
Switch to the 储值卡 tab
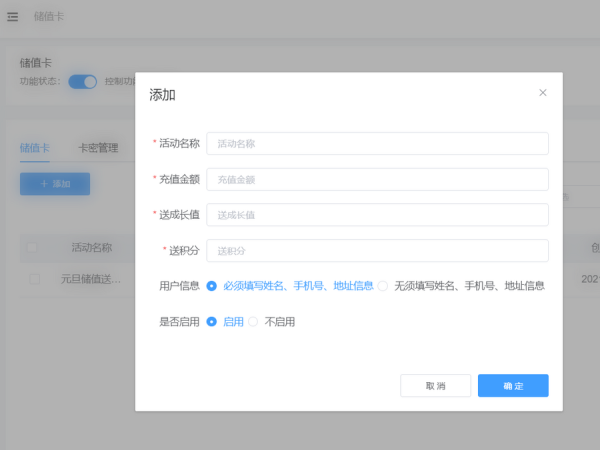(35, 148)
